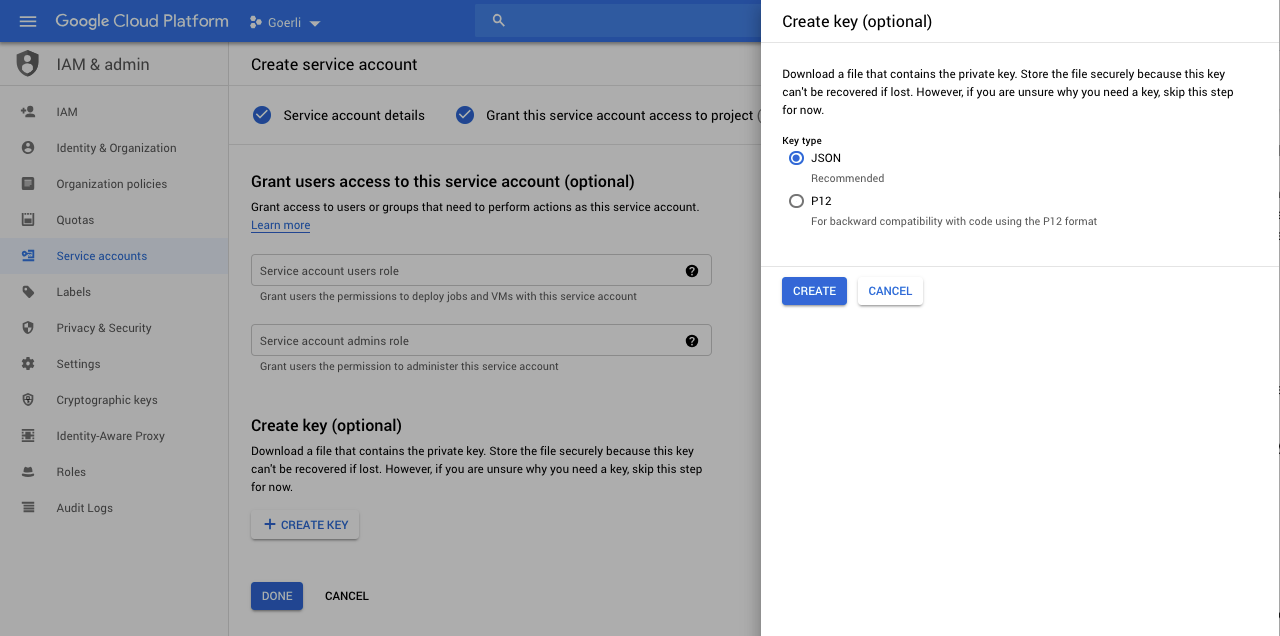Click the IAM & admin shield icon
This screenshot has height=636, width=1280.
pyautogui.click(x=28, y=64)
